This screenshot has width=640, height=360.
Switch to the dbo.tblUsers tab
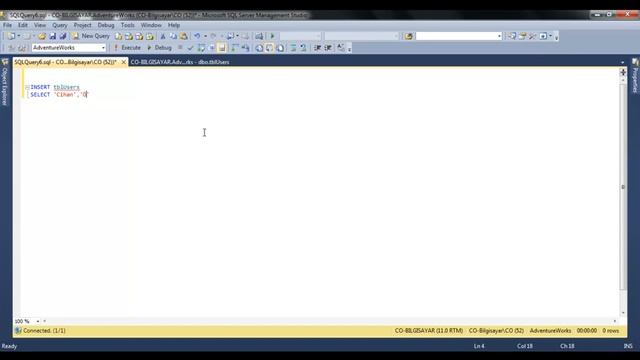(x=180, y=62)
